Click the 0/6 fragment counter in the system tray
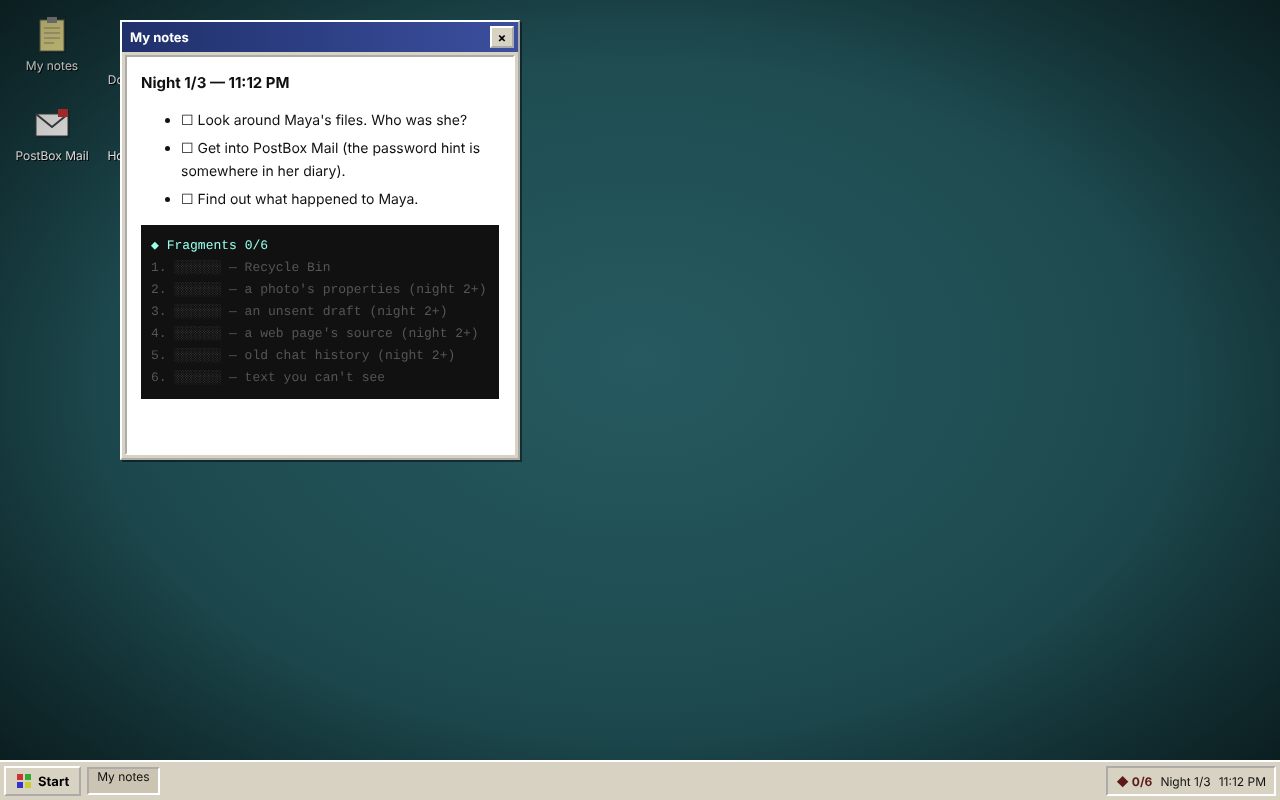Image resolution: width=1280 pixels, height=800 pixels. 1134,782
